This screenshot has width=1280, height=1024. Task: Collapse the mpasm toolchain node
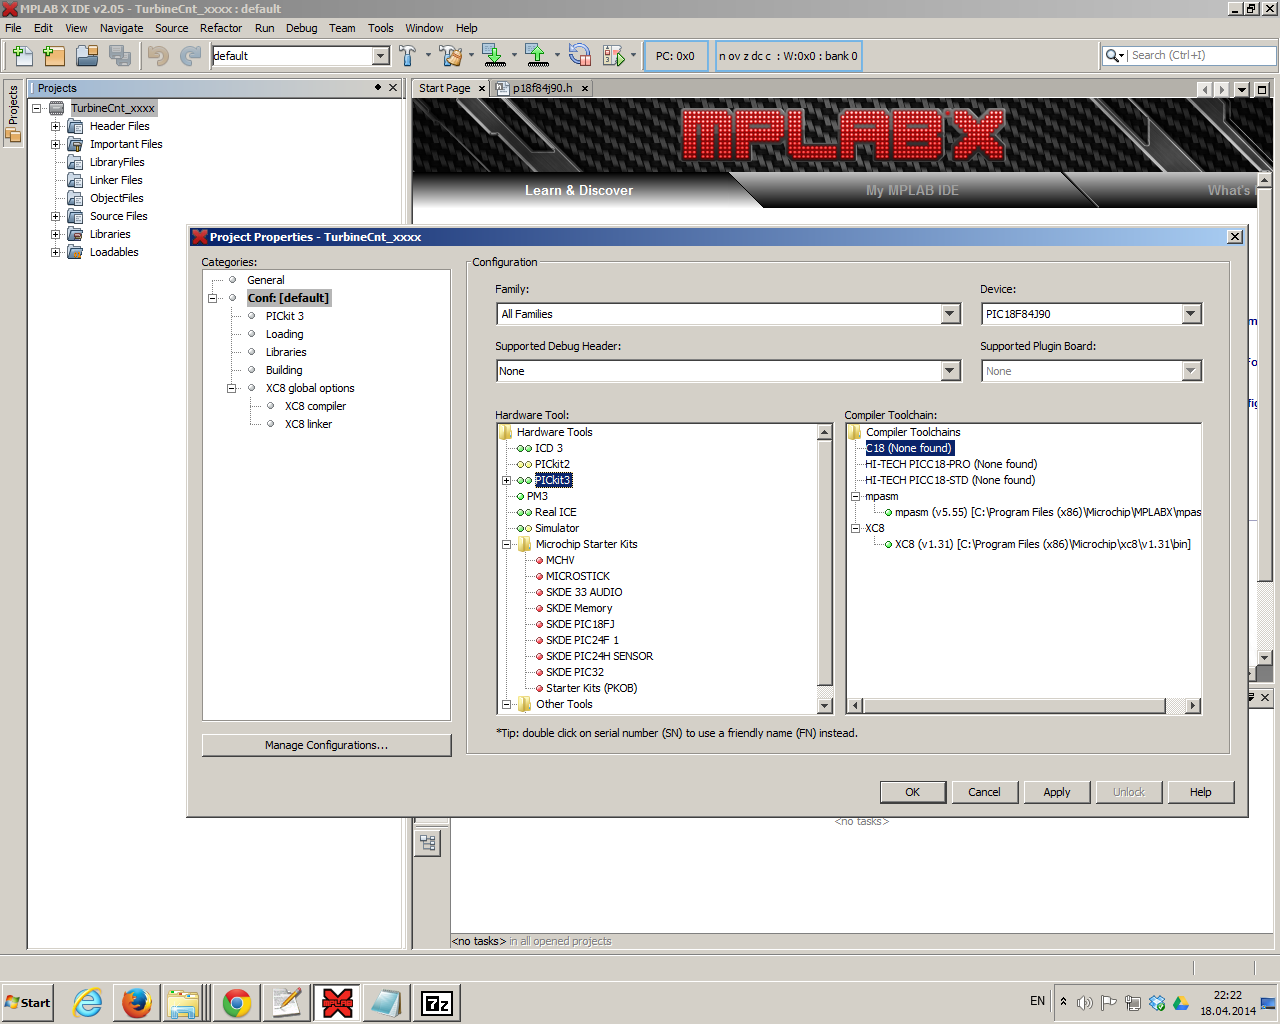click(856, 496)
